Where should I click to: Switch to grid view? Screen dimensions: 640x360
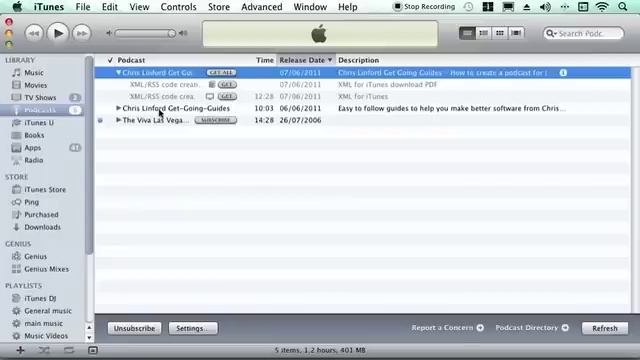pos(500,33)
